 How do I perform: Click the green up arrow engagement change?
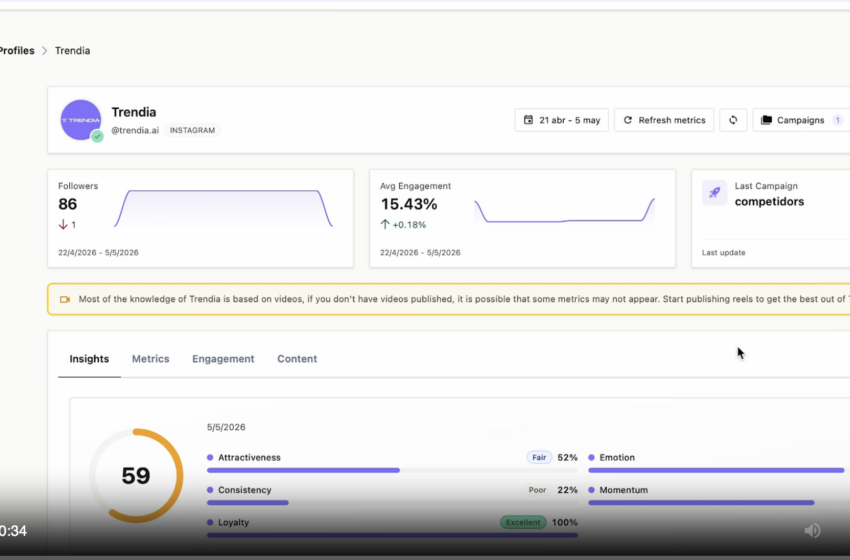pyautogui.click(x=385, y=224)
